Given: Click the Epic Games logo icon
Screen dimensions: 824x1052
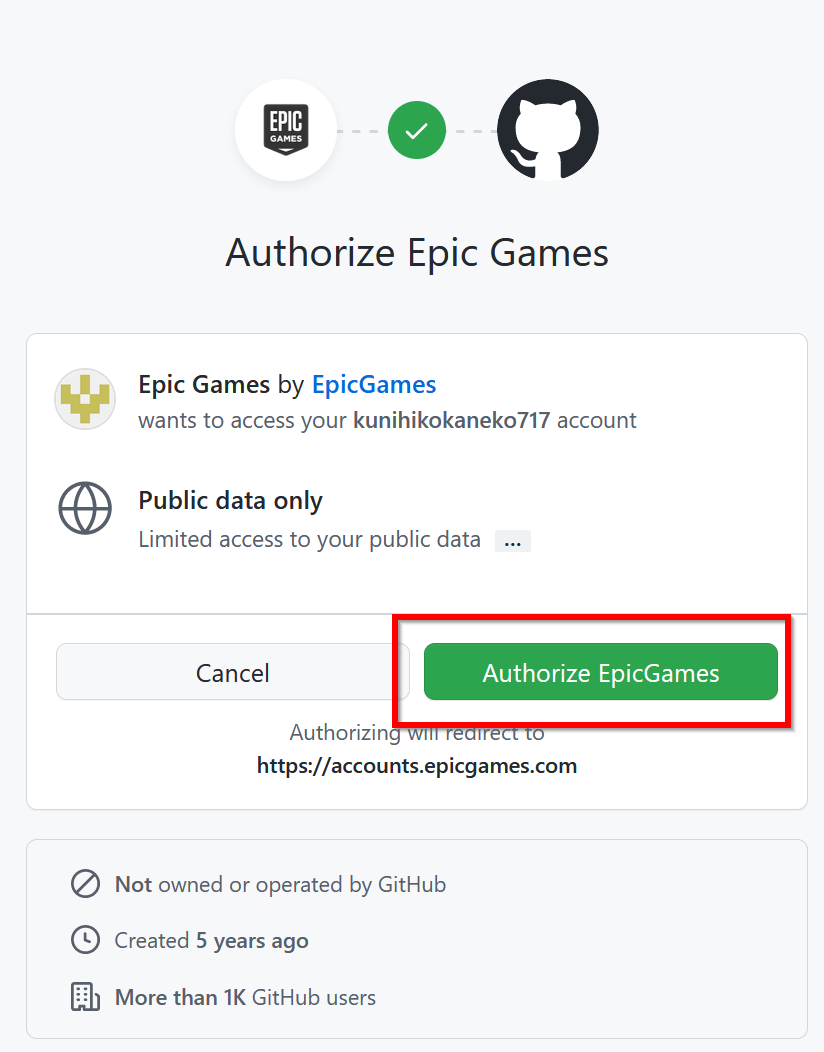Looking at the screenshot, I should pyautogui.click(x=286, y=130).
